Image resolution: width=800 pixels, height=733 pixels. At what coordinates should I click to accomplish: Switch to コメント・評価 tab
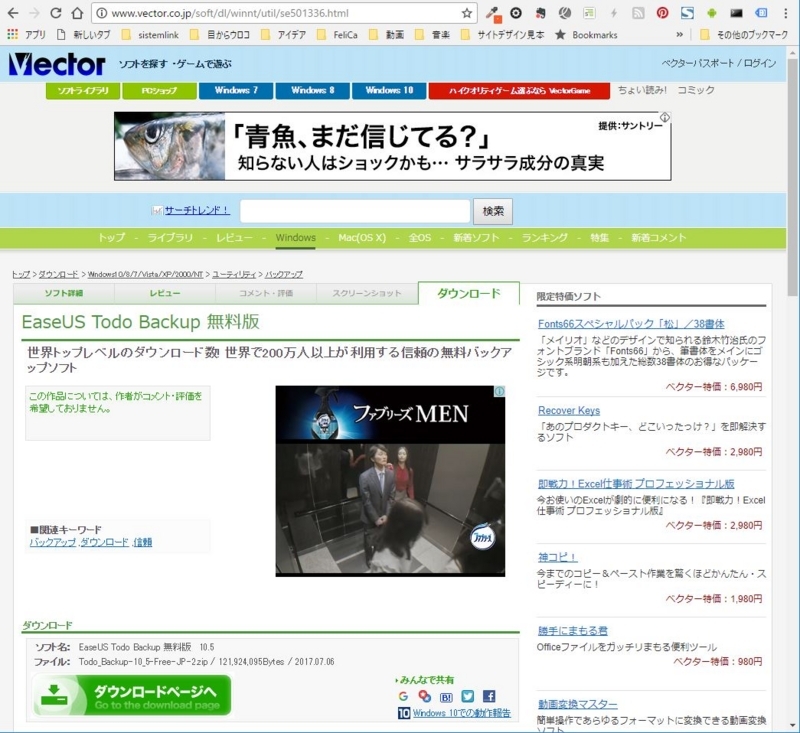coord(266,293)
